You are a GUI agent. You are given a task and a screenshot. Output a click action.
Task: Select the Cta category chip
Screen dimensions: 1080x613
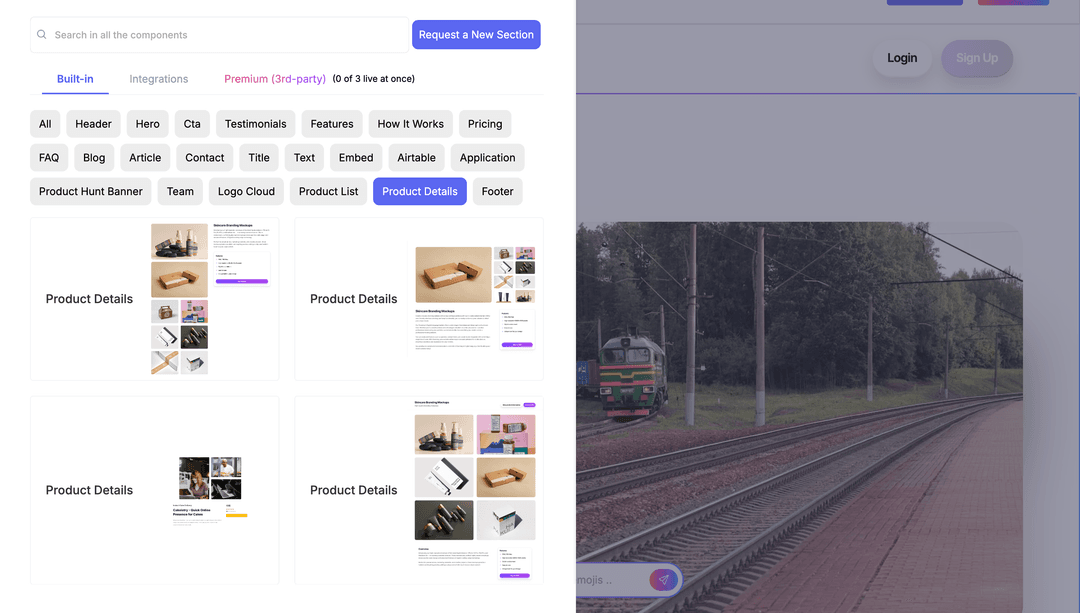pyautogui.click(x=192, y=124)
